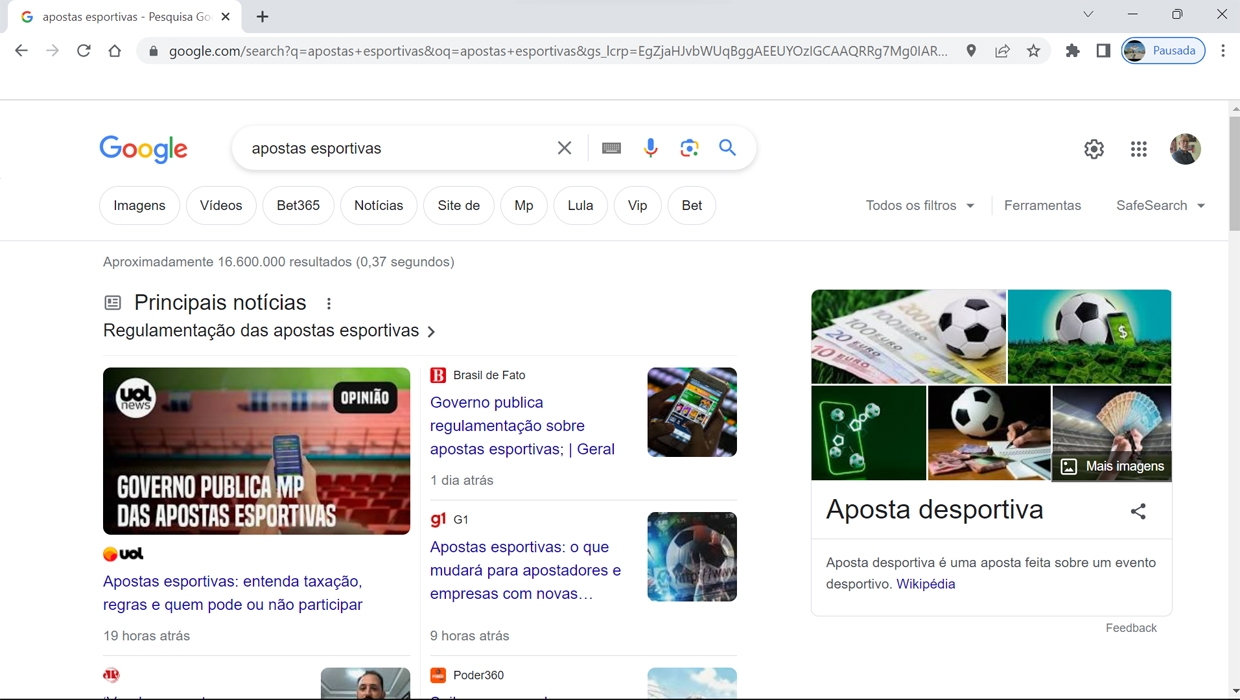The width and height of the screenshot is (1240, 700).
Task: Clear the search box text
Action: [564, 148]
